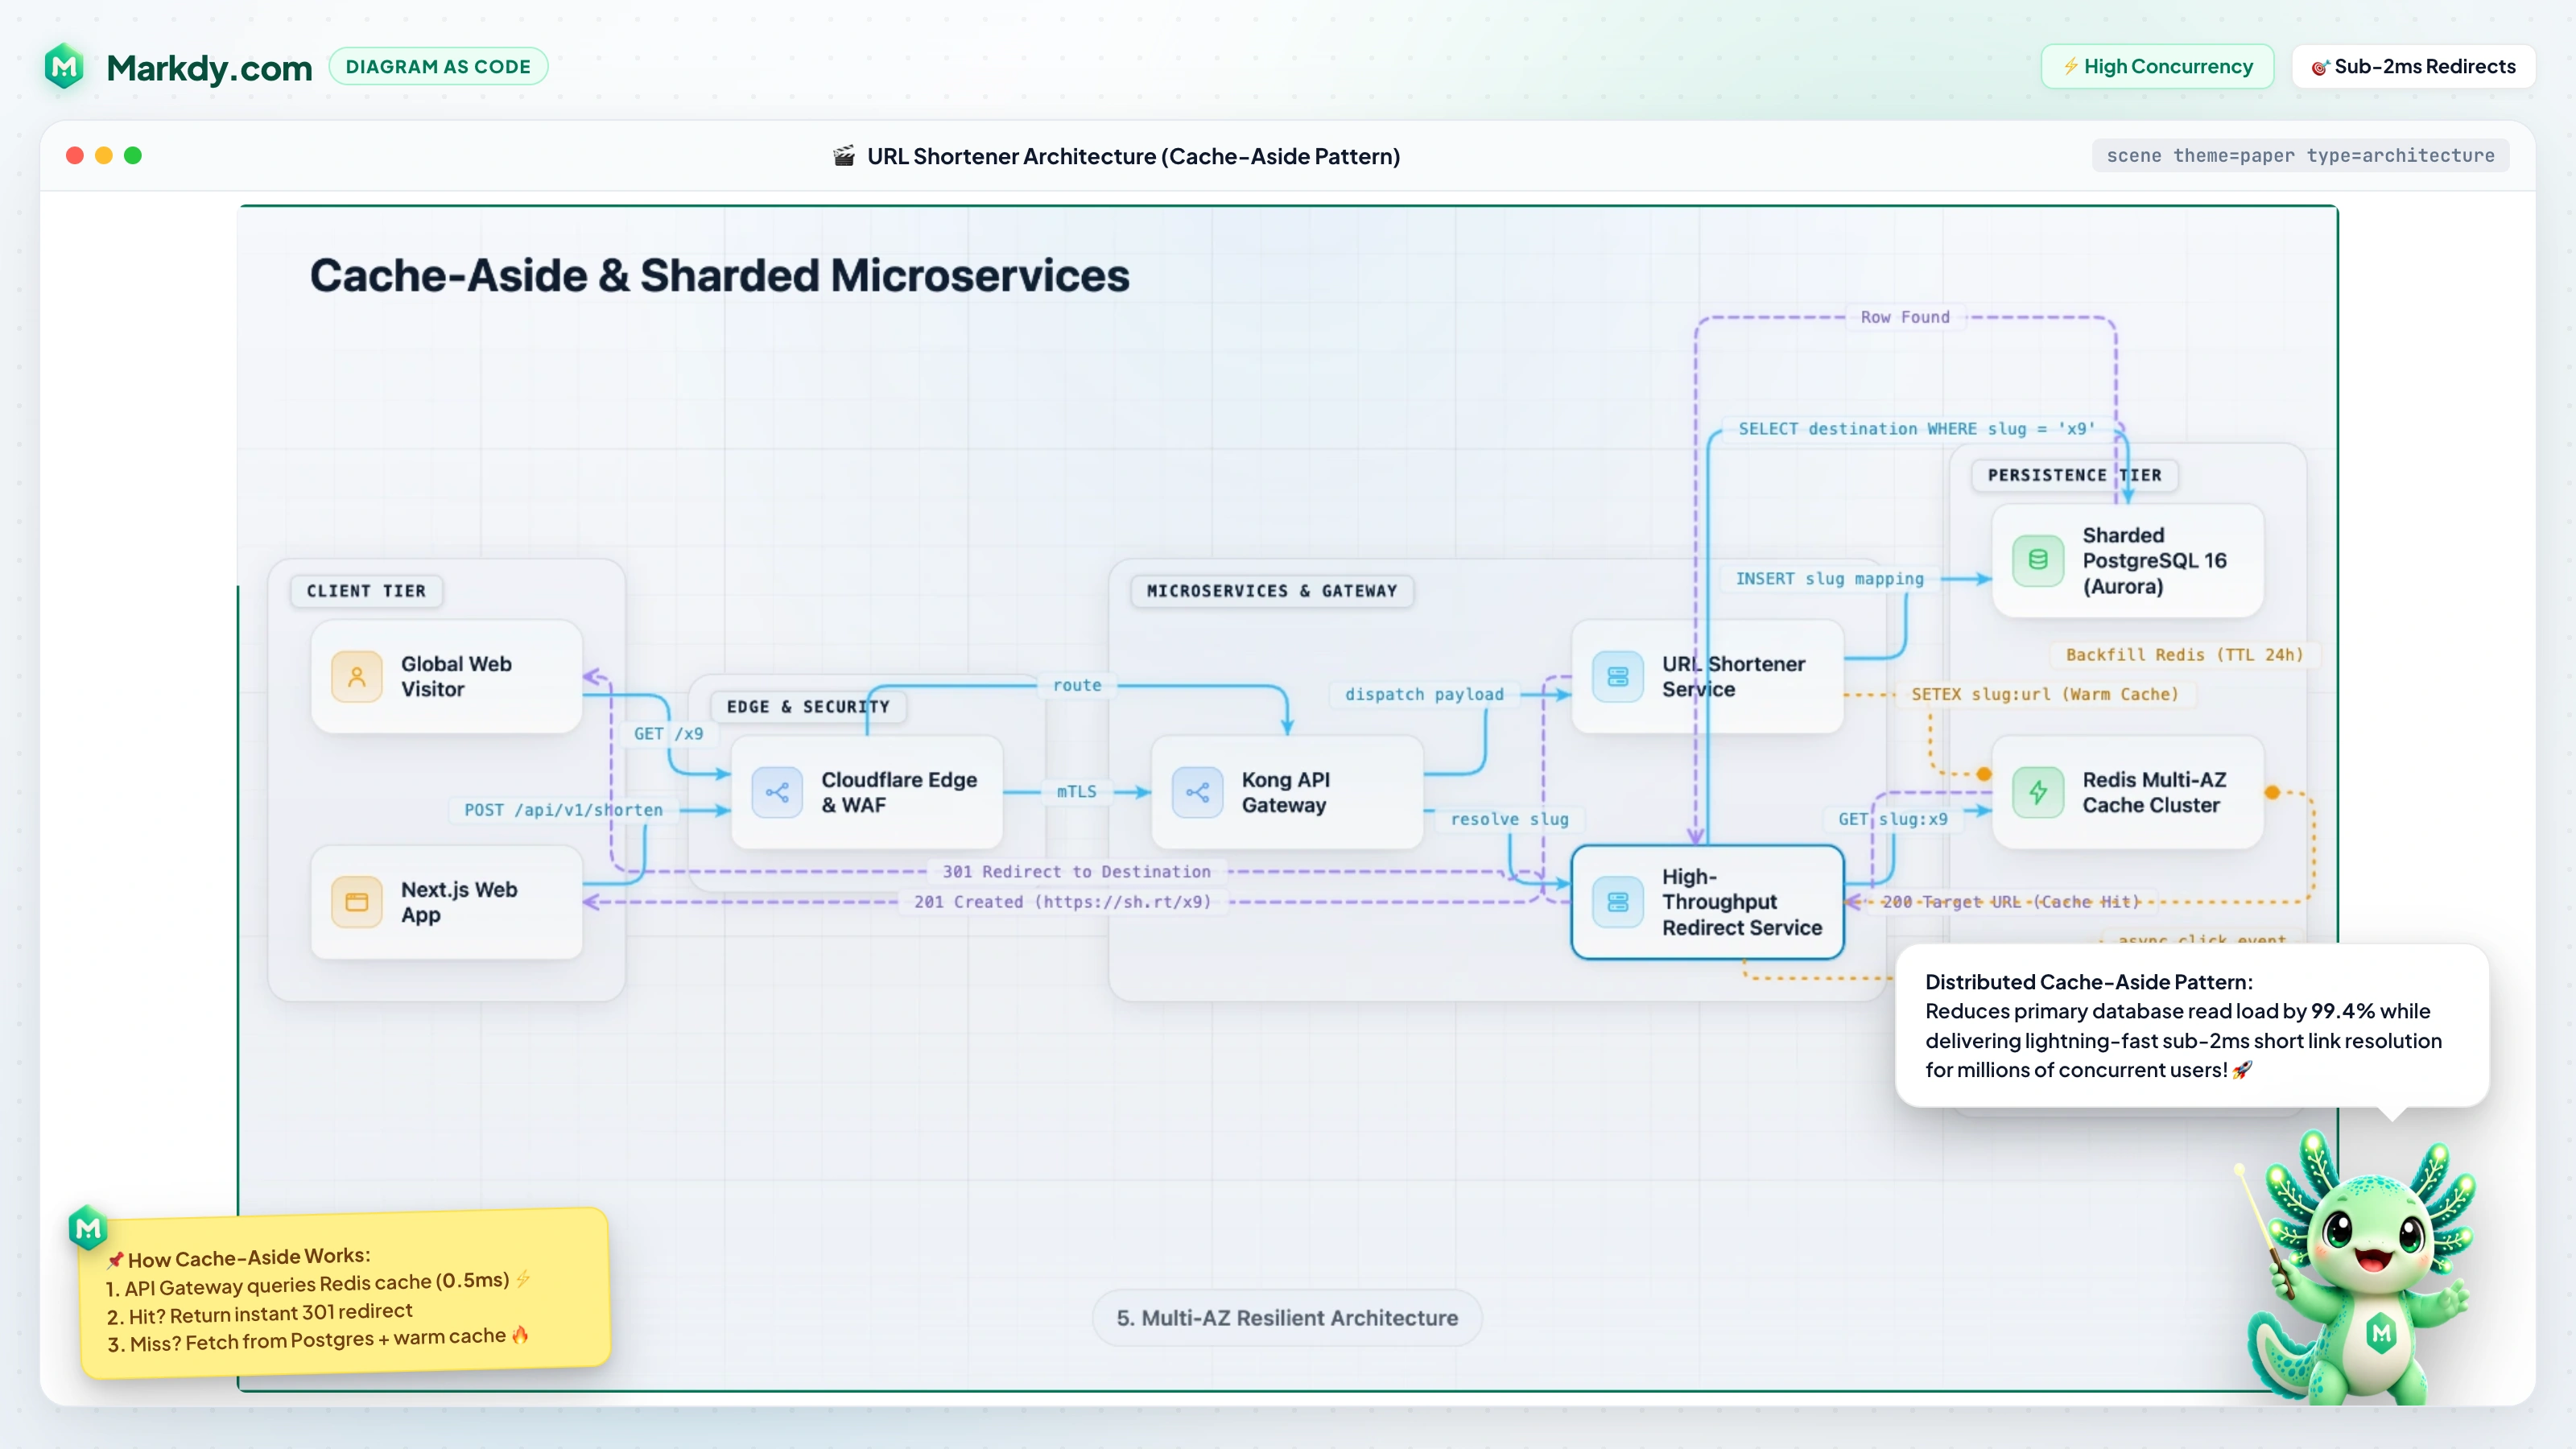Select the High Concurrency tag
Image resolution: width=2576 pixels, height=1449 pixels.
click(x=2157, y=66)
